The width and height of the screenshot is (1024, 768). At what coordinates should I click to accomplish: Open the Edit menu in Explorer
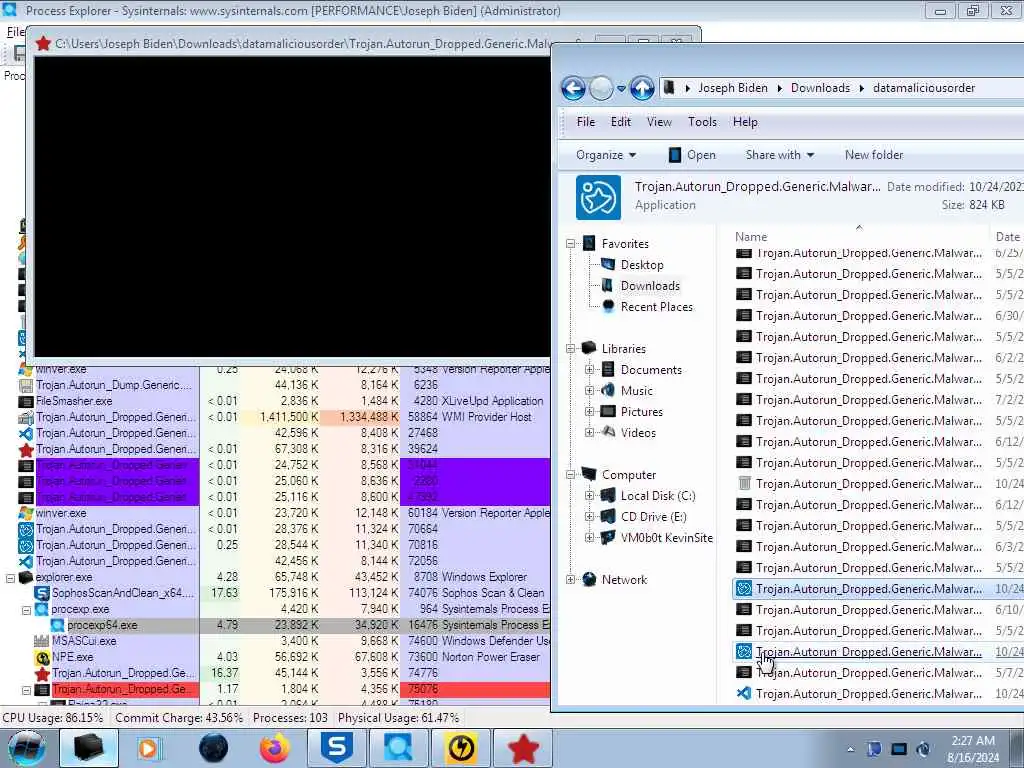coord(620,121)
